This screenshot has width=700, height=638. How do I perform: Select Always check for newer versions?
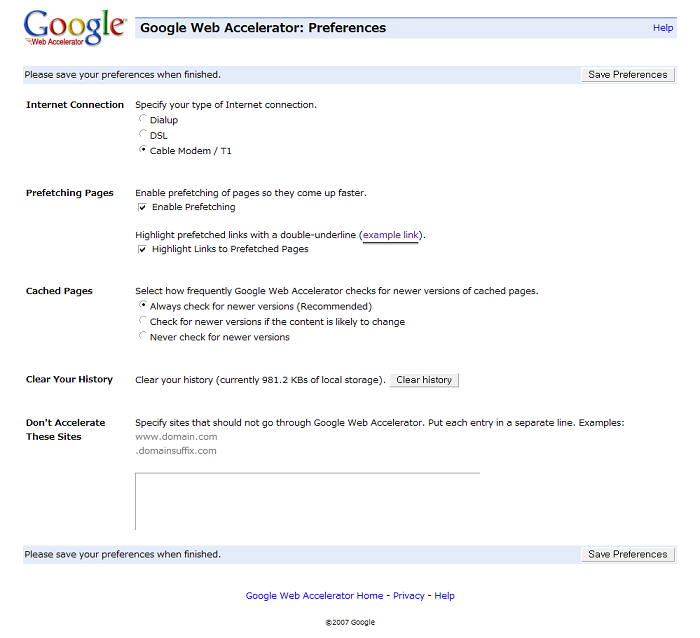tap(142, 305)
